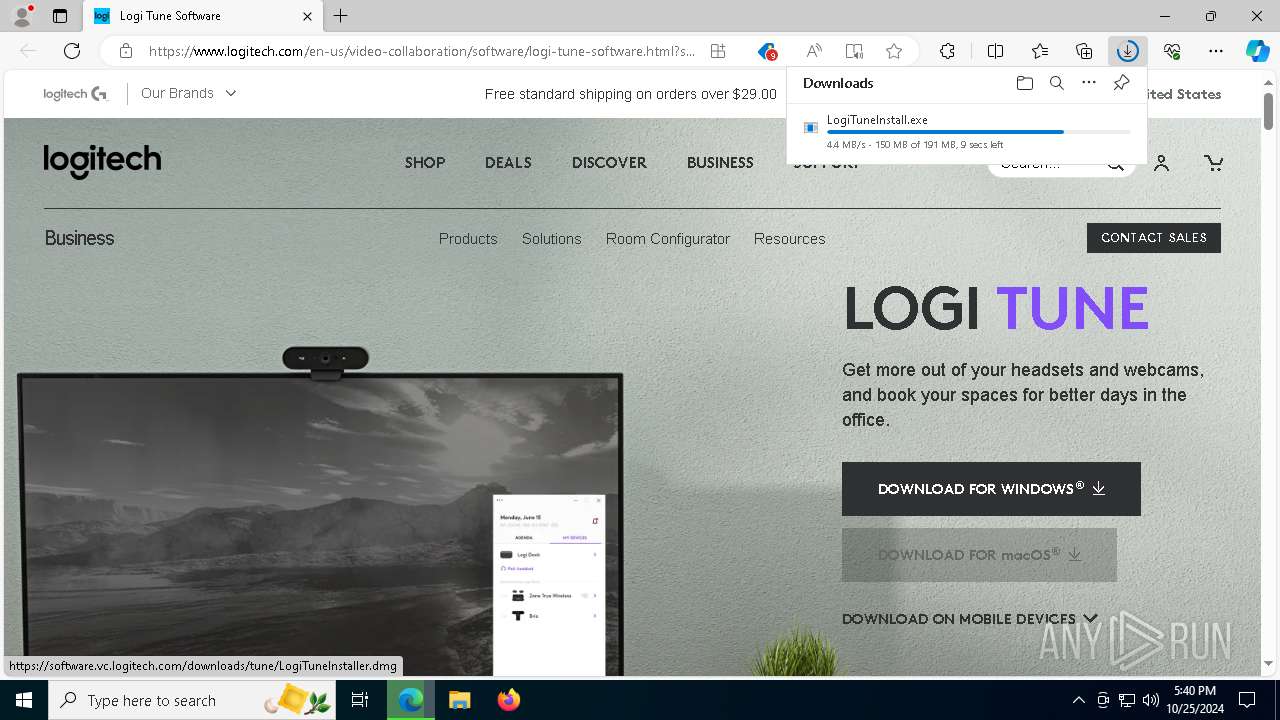Open the account user icon
Viewport: 1280px width, 720px height.
pyautogui.click(x=1161, y=163)
